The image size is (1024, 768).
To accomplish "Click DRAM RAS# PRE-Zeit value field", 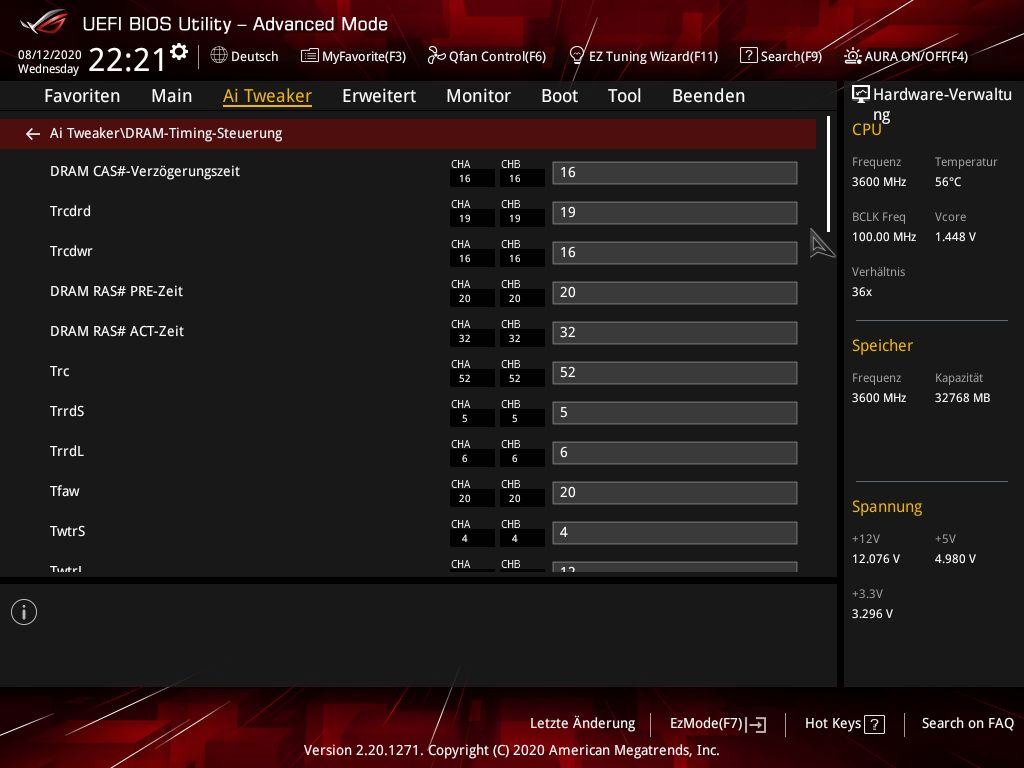I will [675, 293].
